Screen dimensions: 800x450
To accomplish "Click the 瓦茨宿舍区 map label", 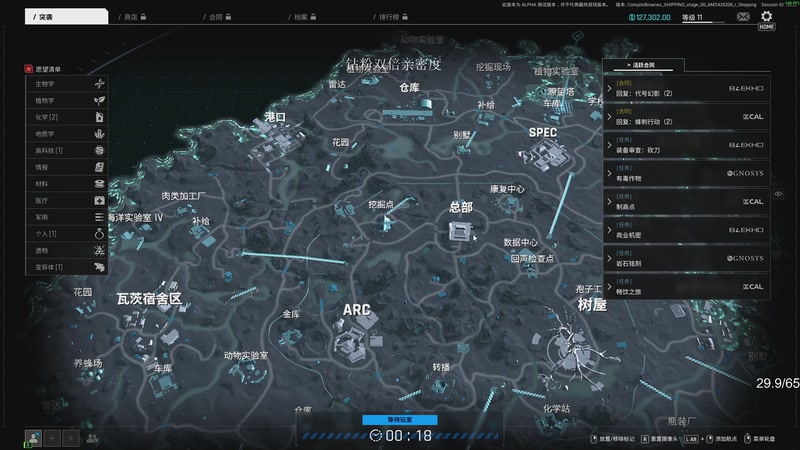I will [149, 298].
